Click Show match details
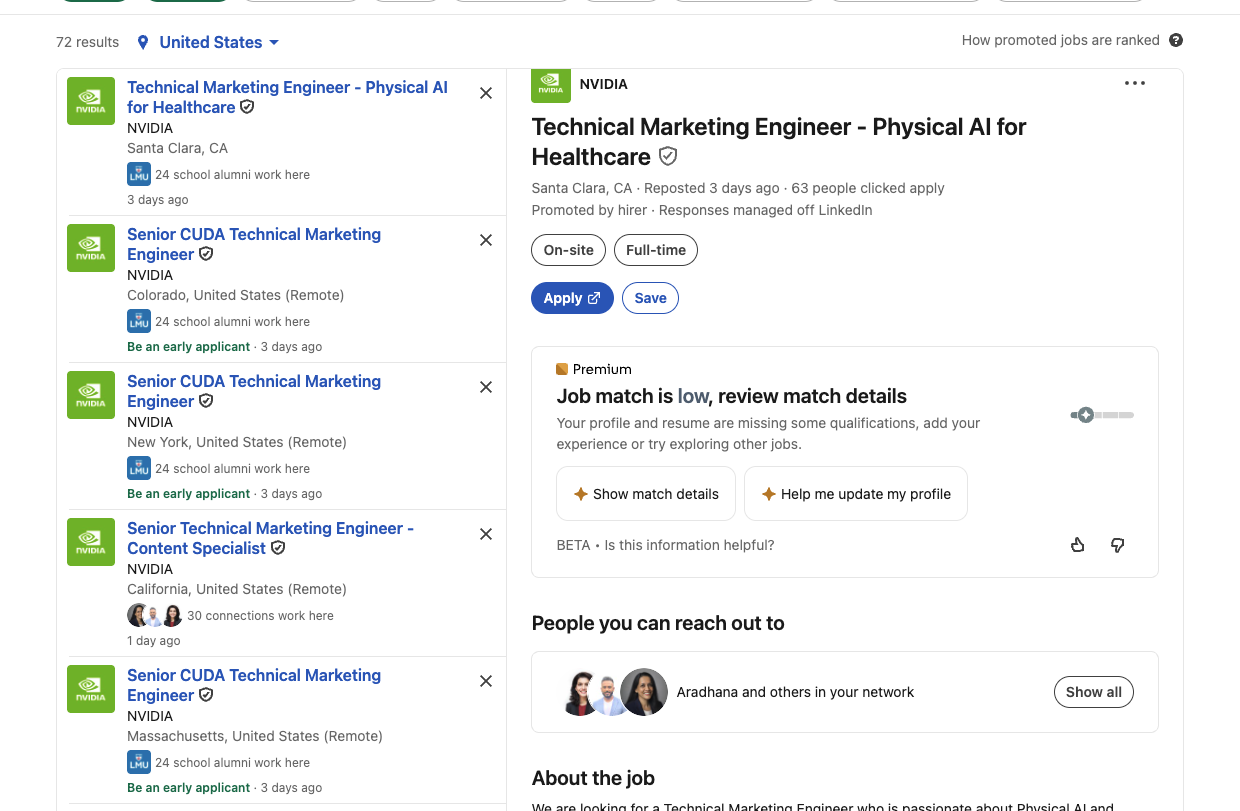Image resolution: width=1240 pixels, height=811 pixels. (646, 494)
